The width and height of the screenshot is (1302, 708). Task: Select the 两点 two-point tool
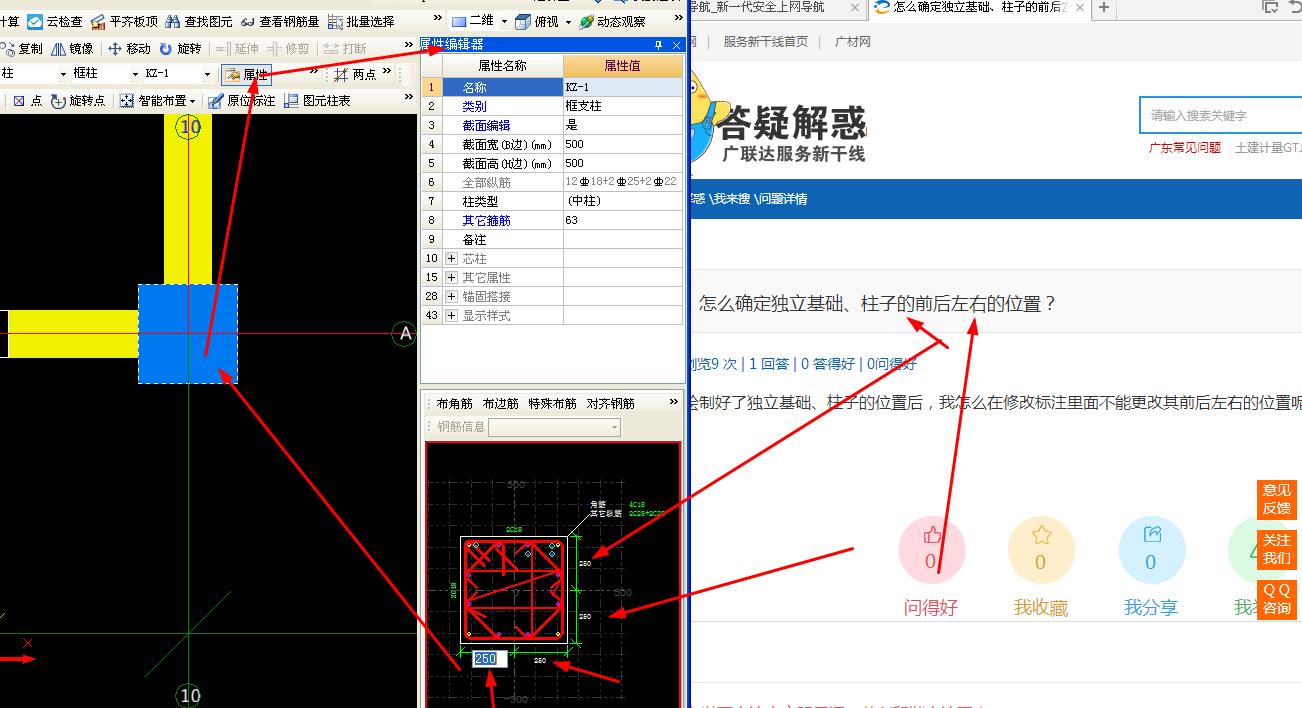(x=355, y=74)
